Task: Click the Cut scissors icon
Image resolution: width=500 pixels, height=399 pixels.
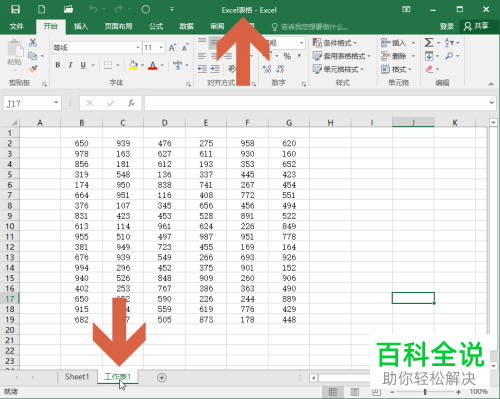Action: click(x=33, y=42)
